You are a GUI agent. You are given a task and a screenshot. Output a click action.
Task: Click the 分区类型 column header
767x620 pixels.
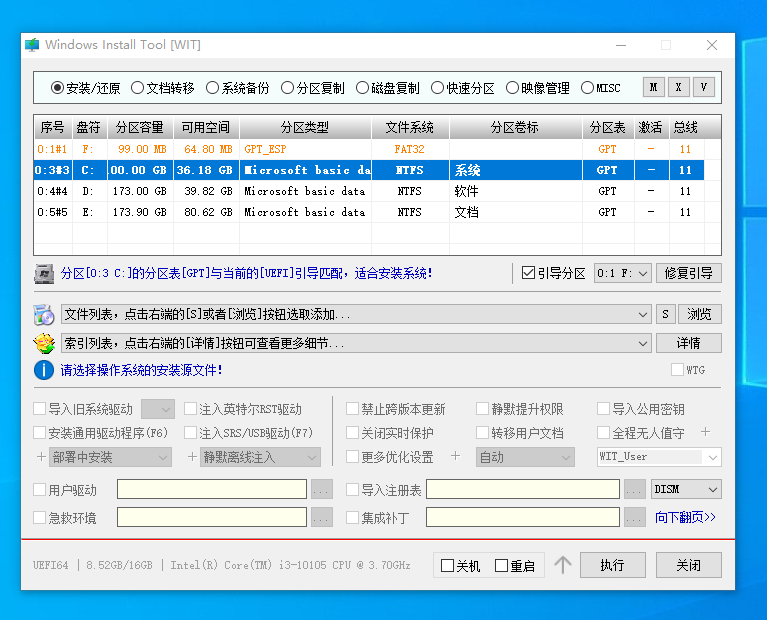pos(305,128)
